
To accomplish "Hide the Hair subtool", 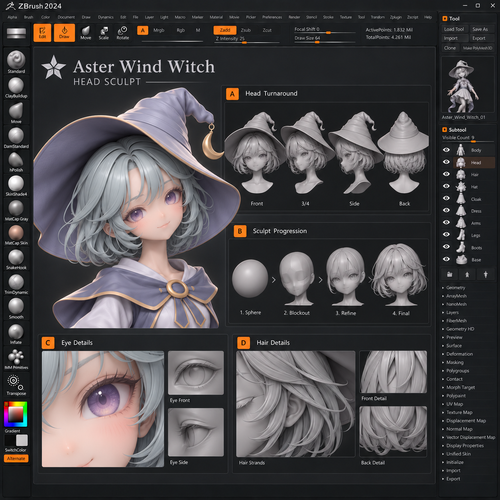I will [446, 174].
